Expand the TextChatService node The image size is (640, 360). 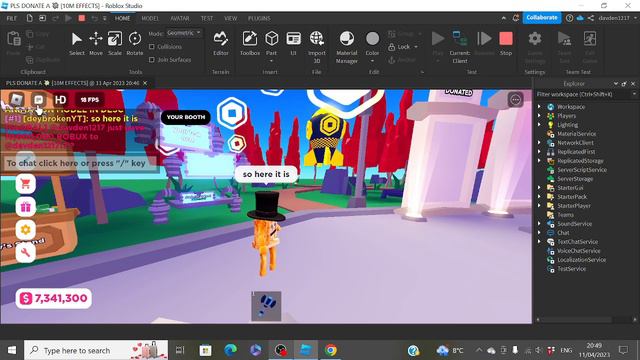tap(539, 242)
